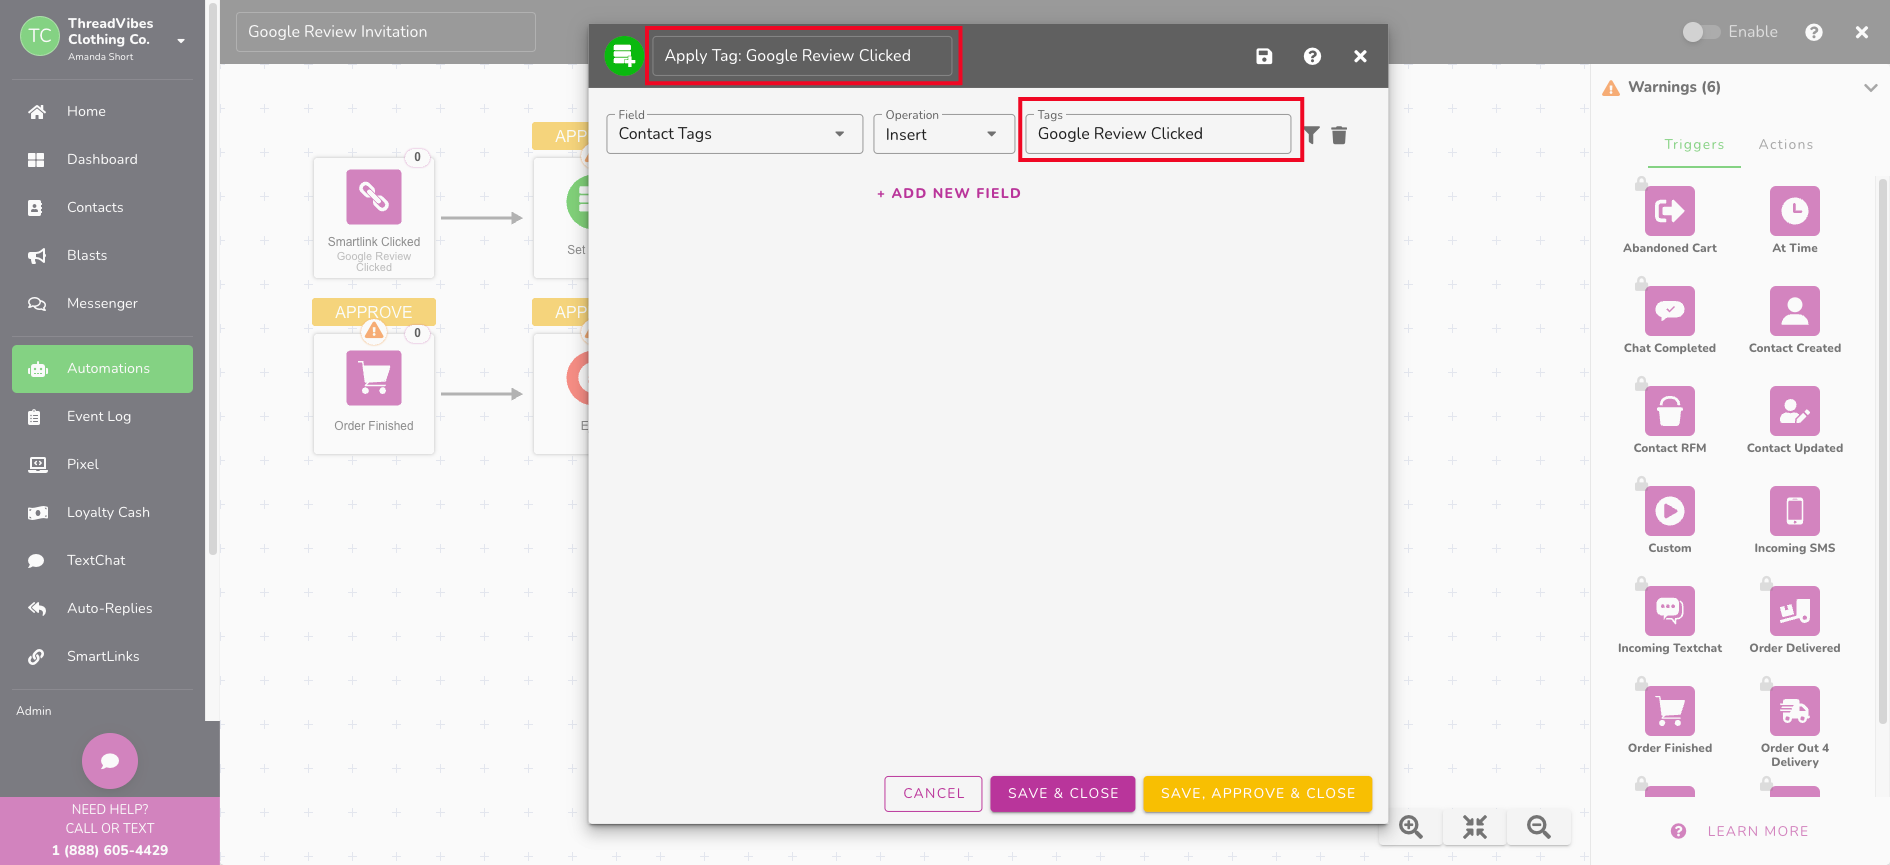This screenshot has height=865, width=1890.
Task: Toggle the Enable automation switch
Action: [x=1701, y=32]
